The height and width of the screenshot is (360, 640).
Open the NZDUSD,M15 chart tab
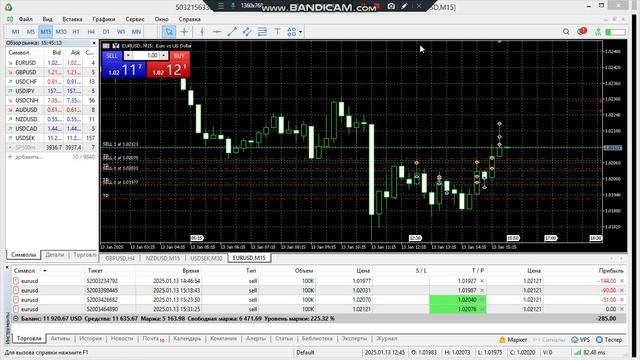click(162, 258)
